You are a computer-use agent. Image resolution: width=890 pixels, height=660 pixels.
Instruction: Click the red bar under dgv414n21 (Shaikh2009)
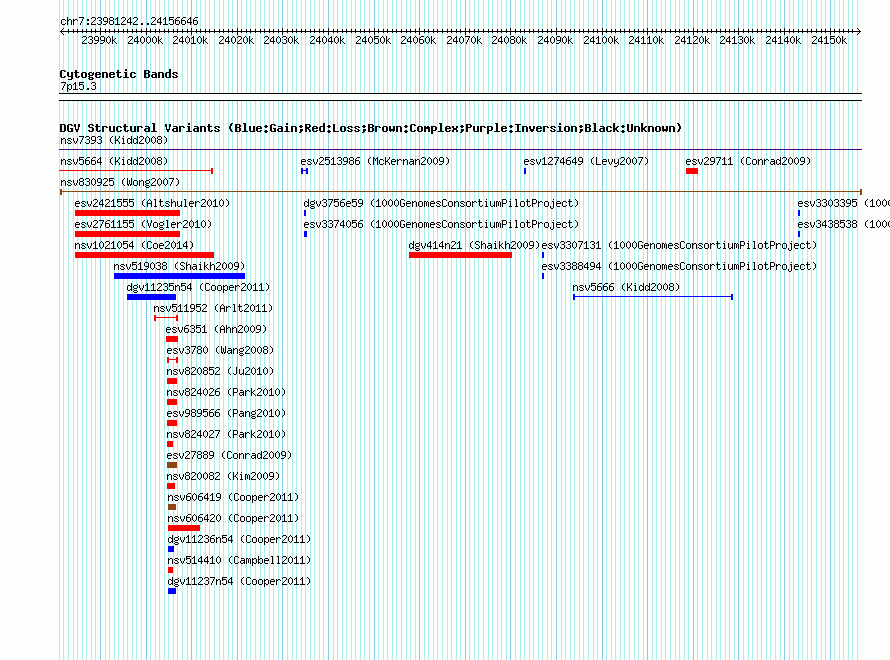460,255
